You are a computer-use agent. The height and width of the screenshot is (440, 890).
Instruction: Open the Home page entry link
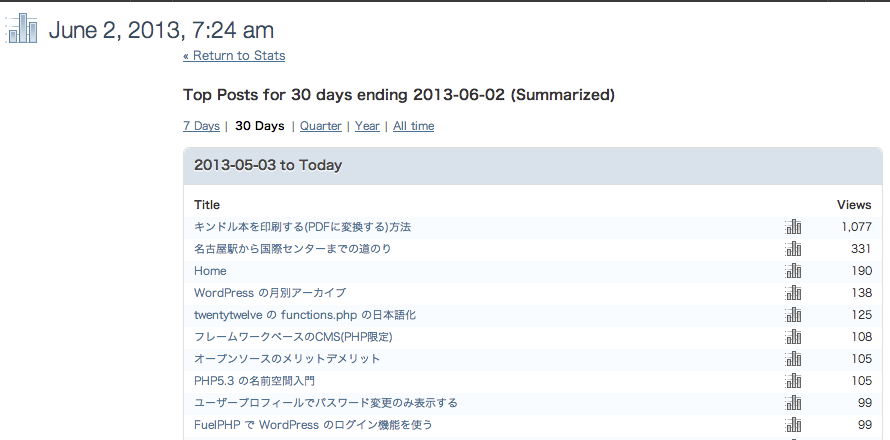coord(210,271)
